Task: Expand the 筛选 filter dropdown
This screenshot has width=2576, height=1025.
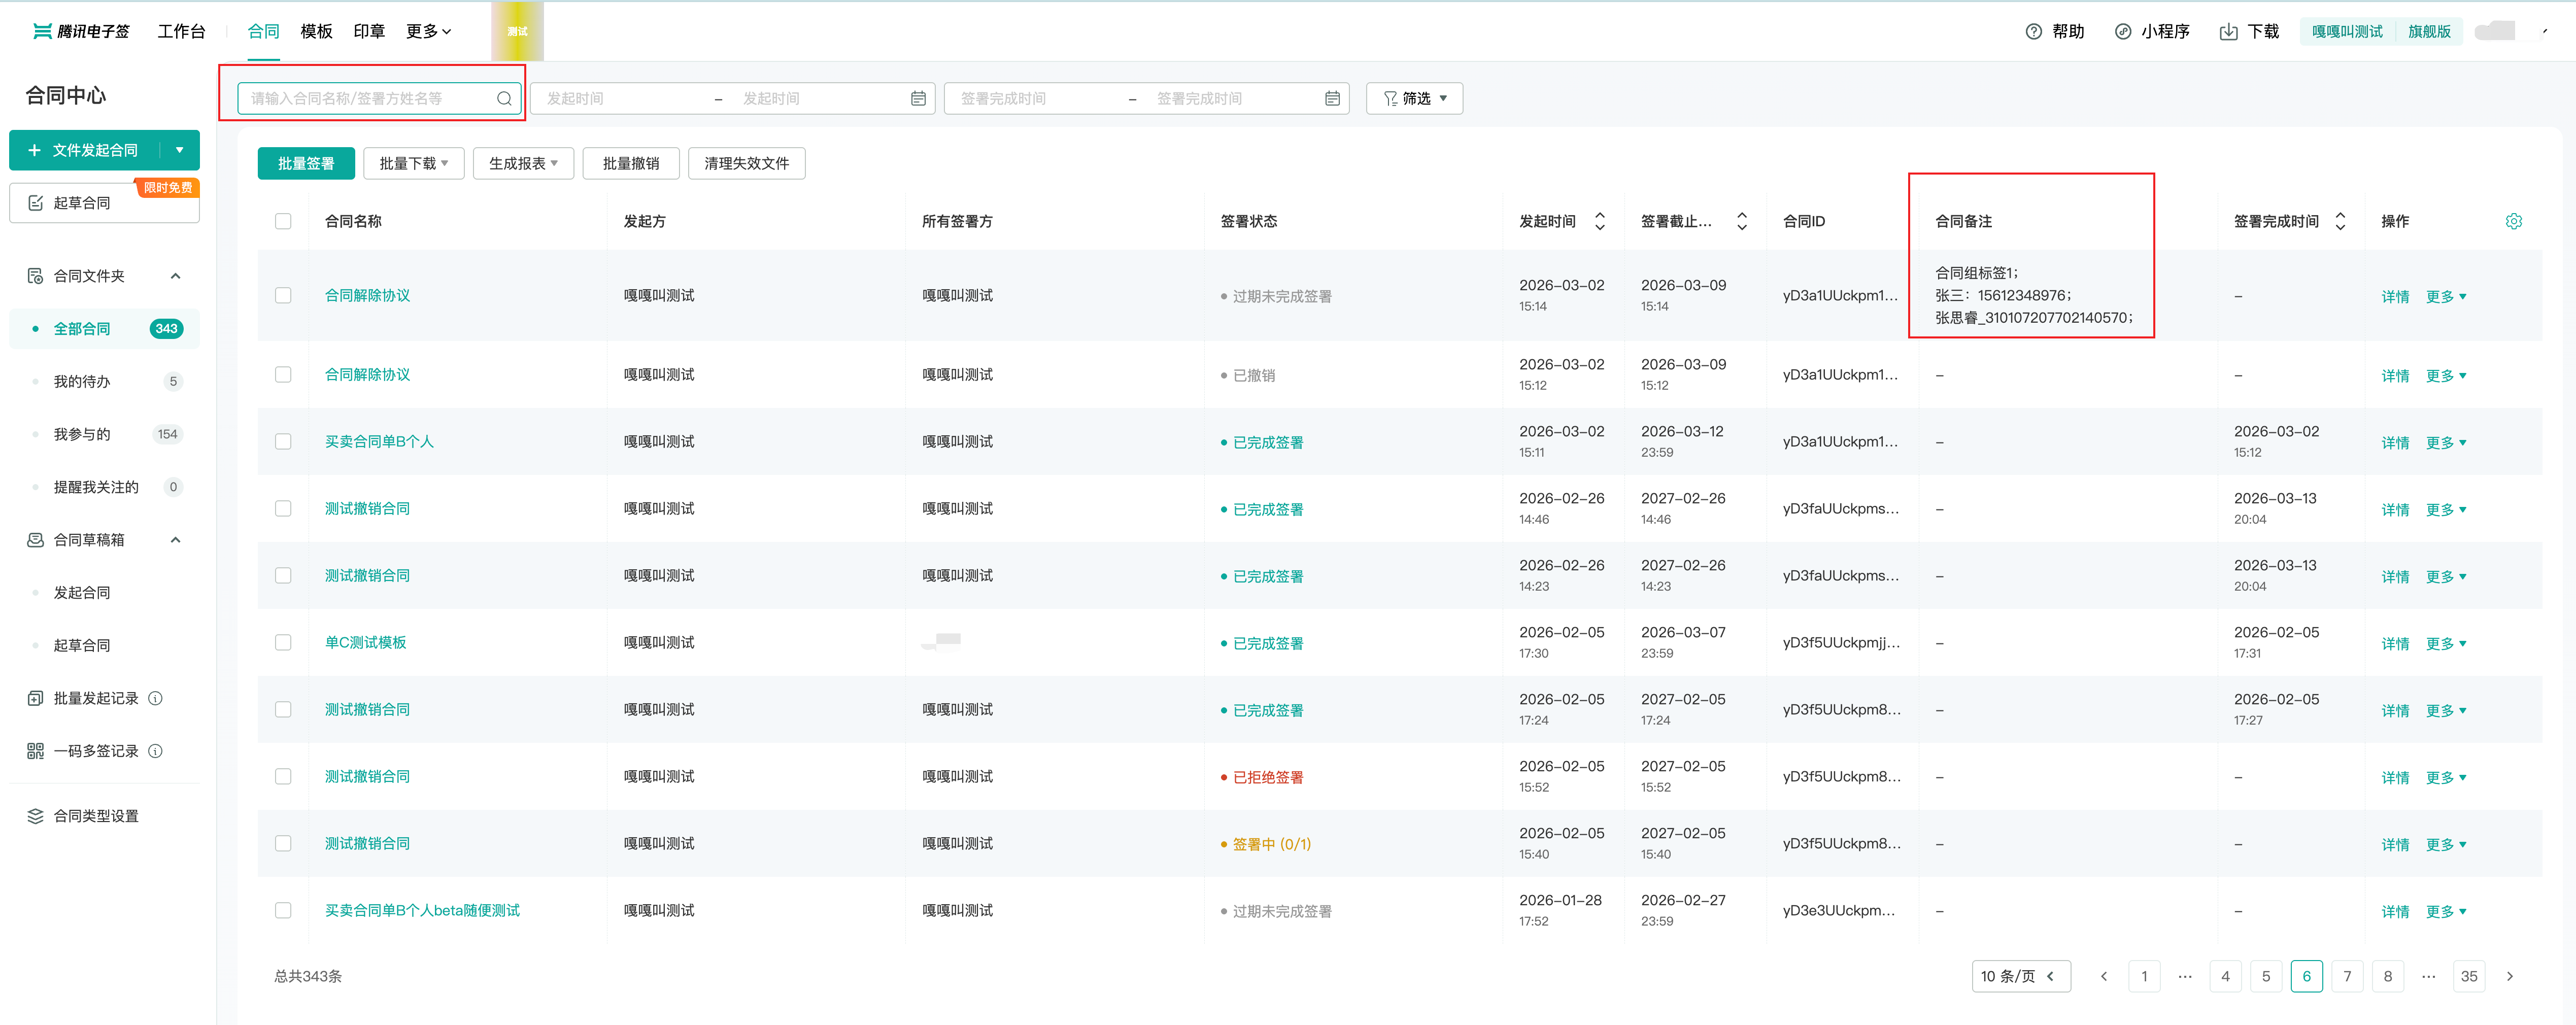Action: pyautogui.click(x=1414, y=99)
